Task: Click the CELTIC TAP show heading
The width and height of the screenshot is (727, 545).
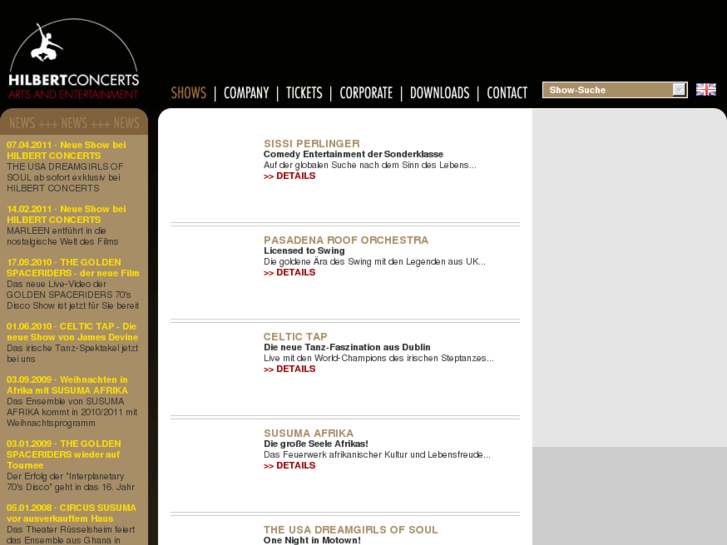Action: tap(295, 336)
